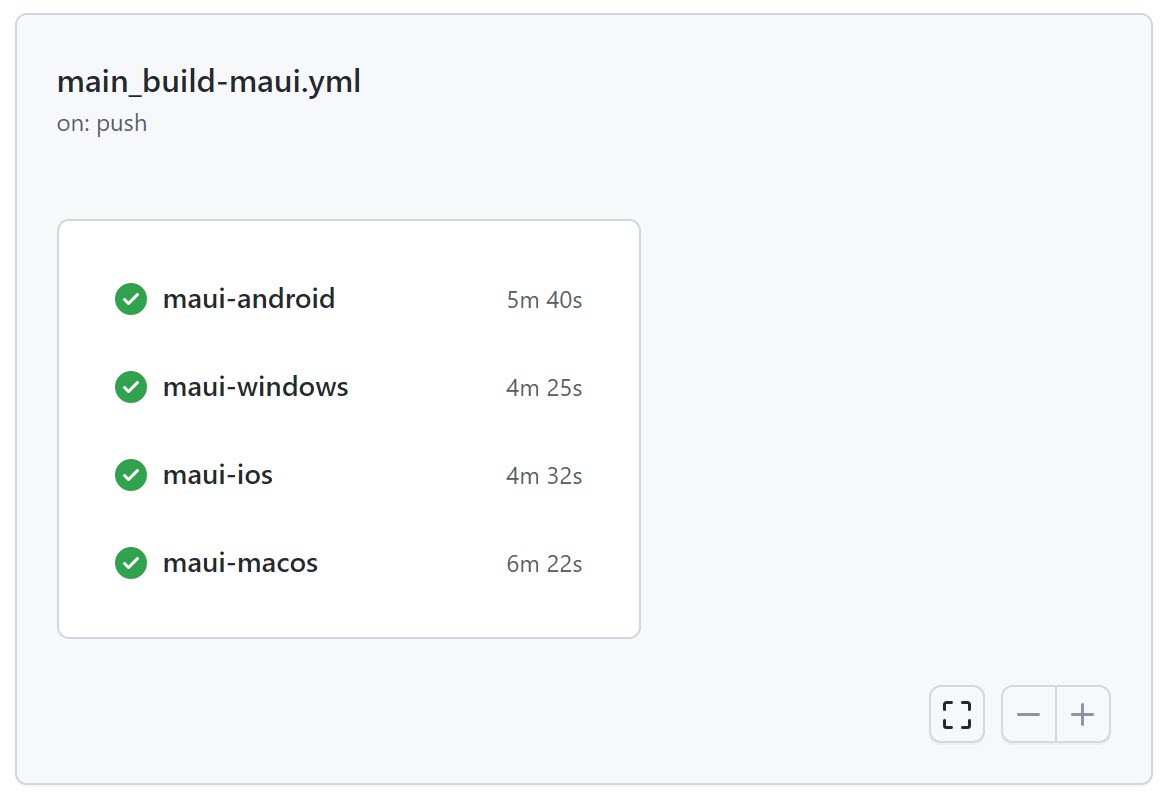
Task: Click the 6m 22s duration for maui-macos
Action: [x=543, y=564]
